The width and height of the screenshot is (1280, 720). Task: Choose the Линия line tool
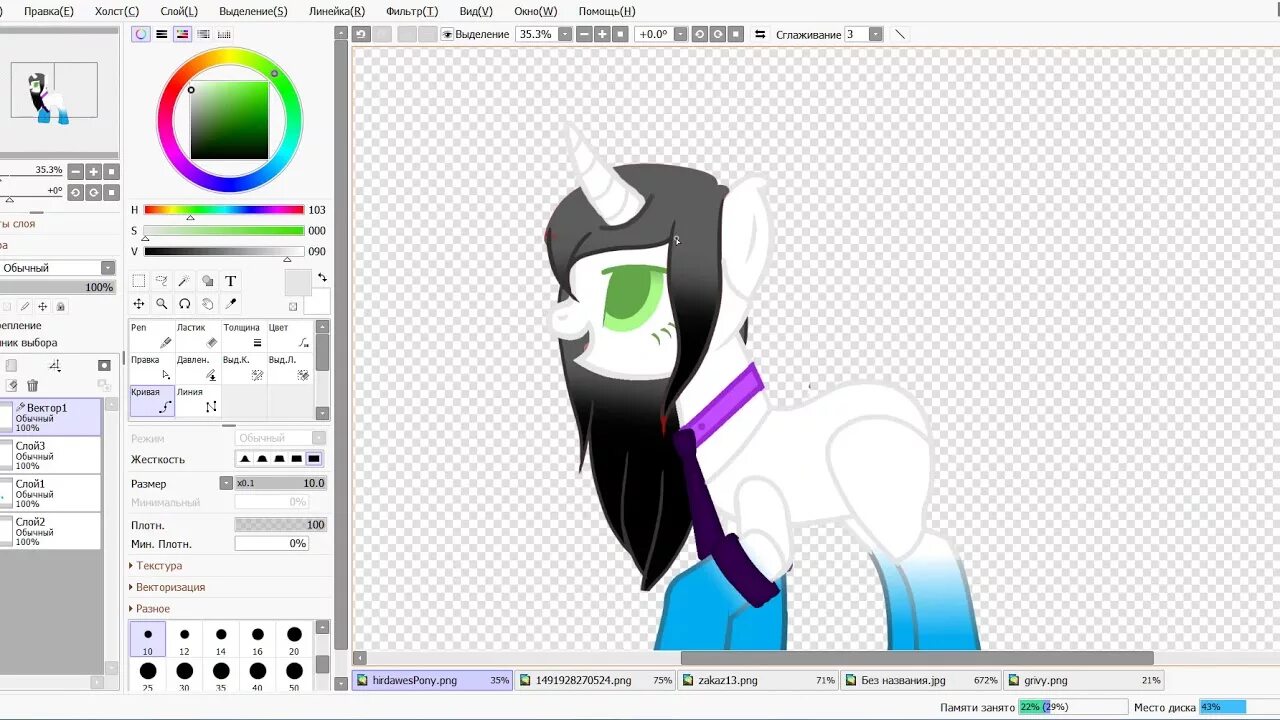pos(198,400)
